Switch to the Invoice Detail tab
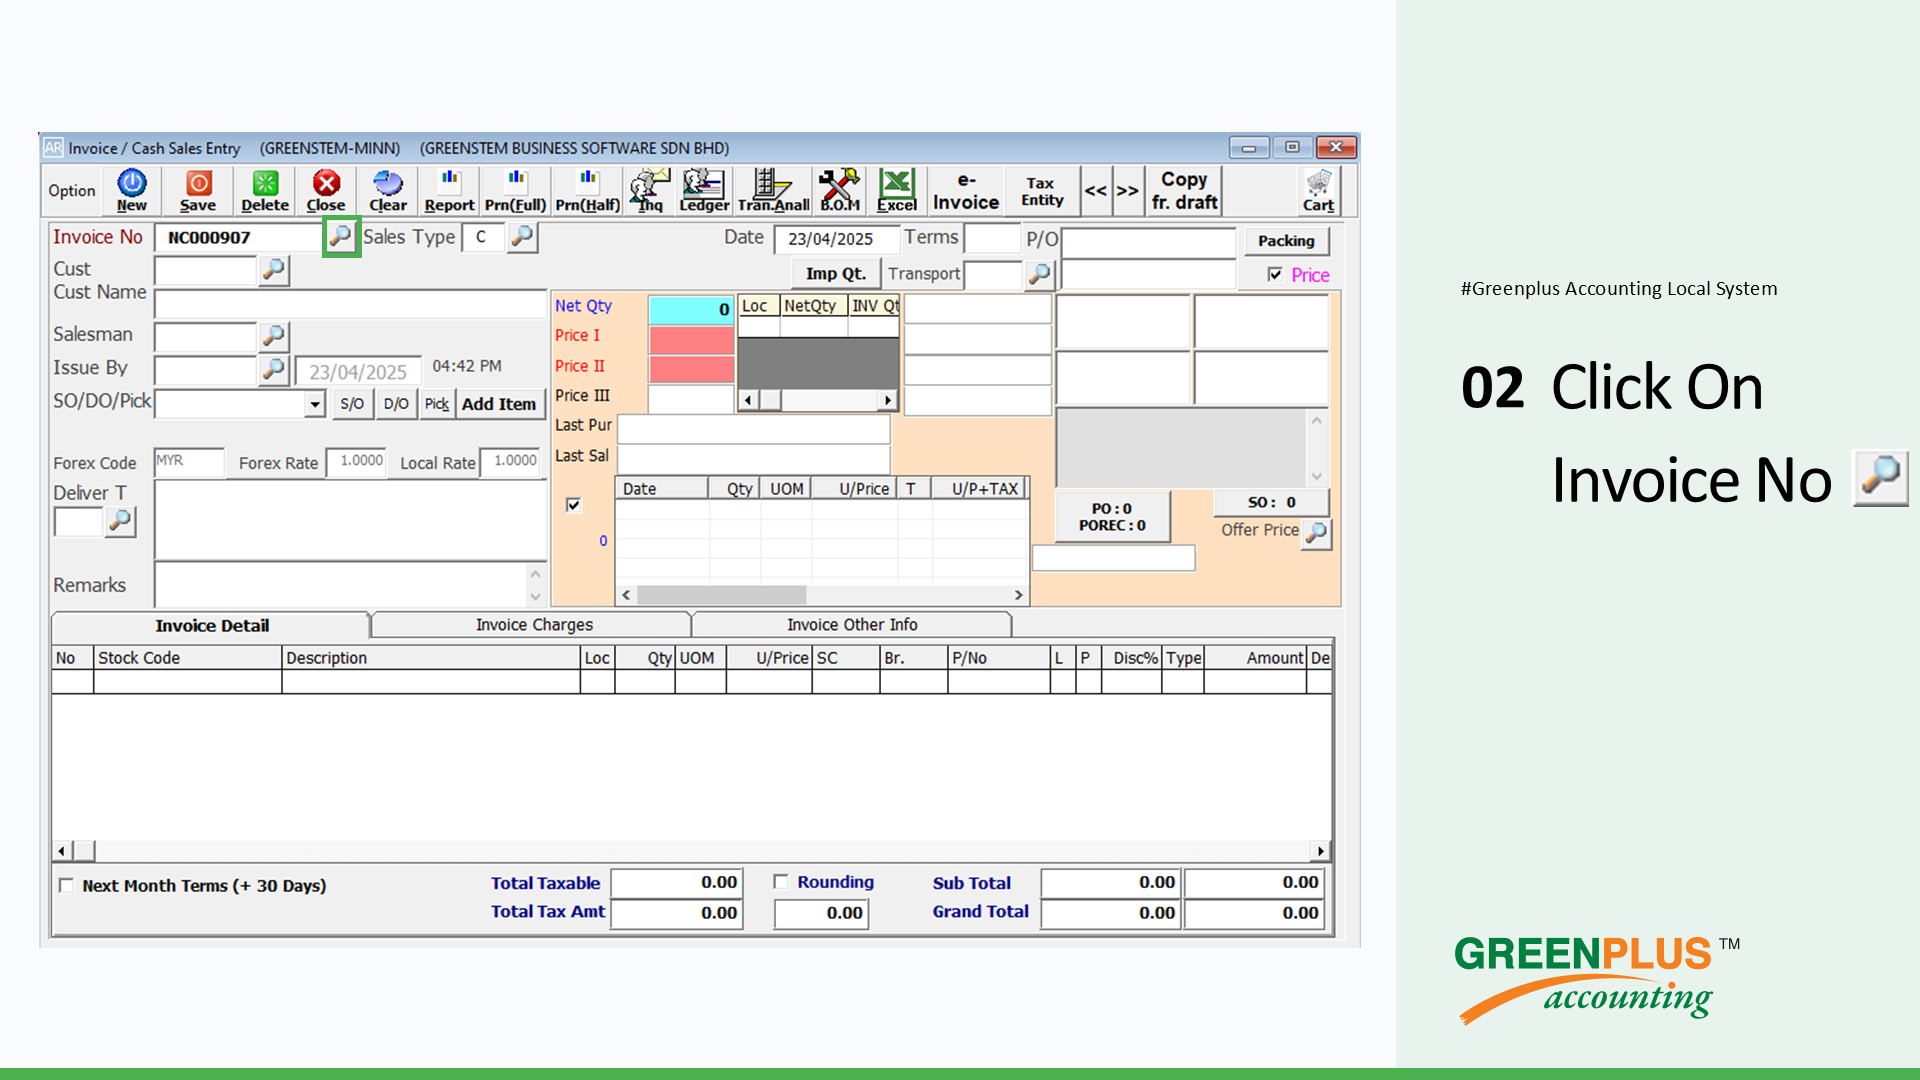 coord(212,625)
